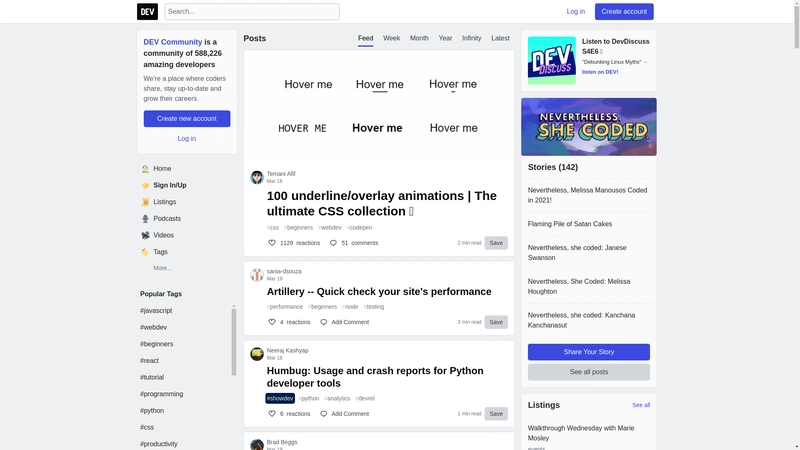
Task: Switch to the Infinity tab
Action: 471,38
